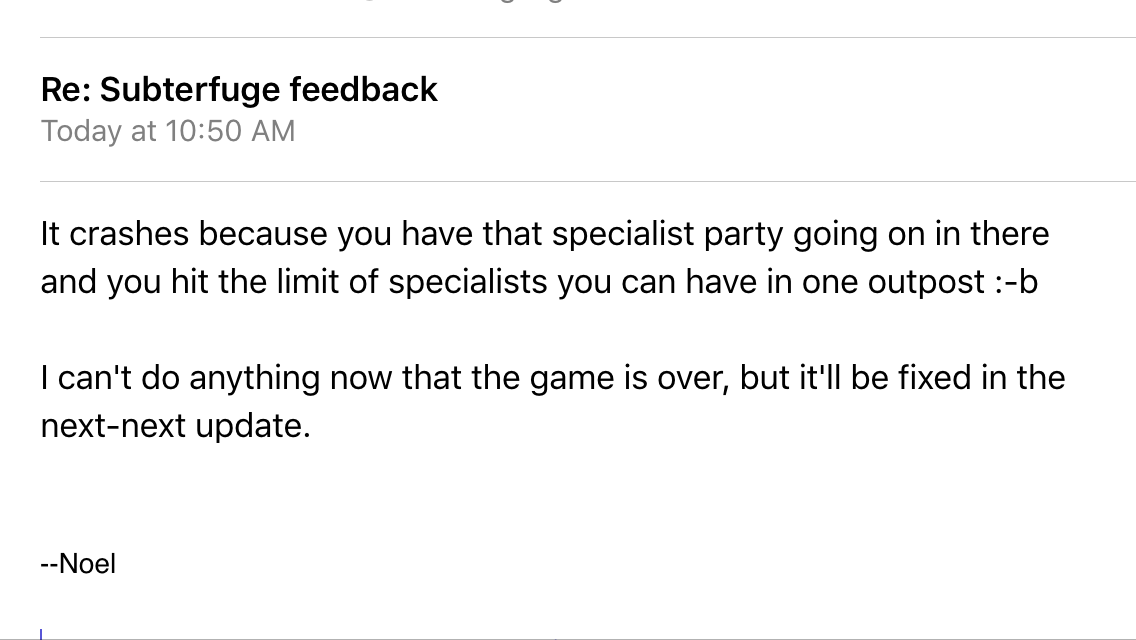Click the 'next-next update.' text
The image size is (1136, 640).
tap(175, 426)
